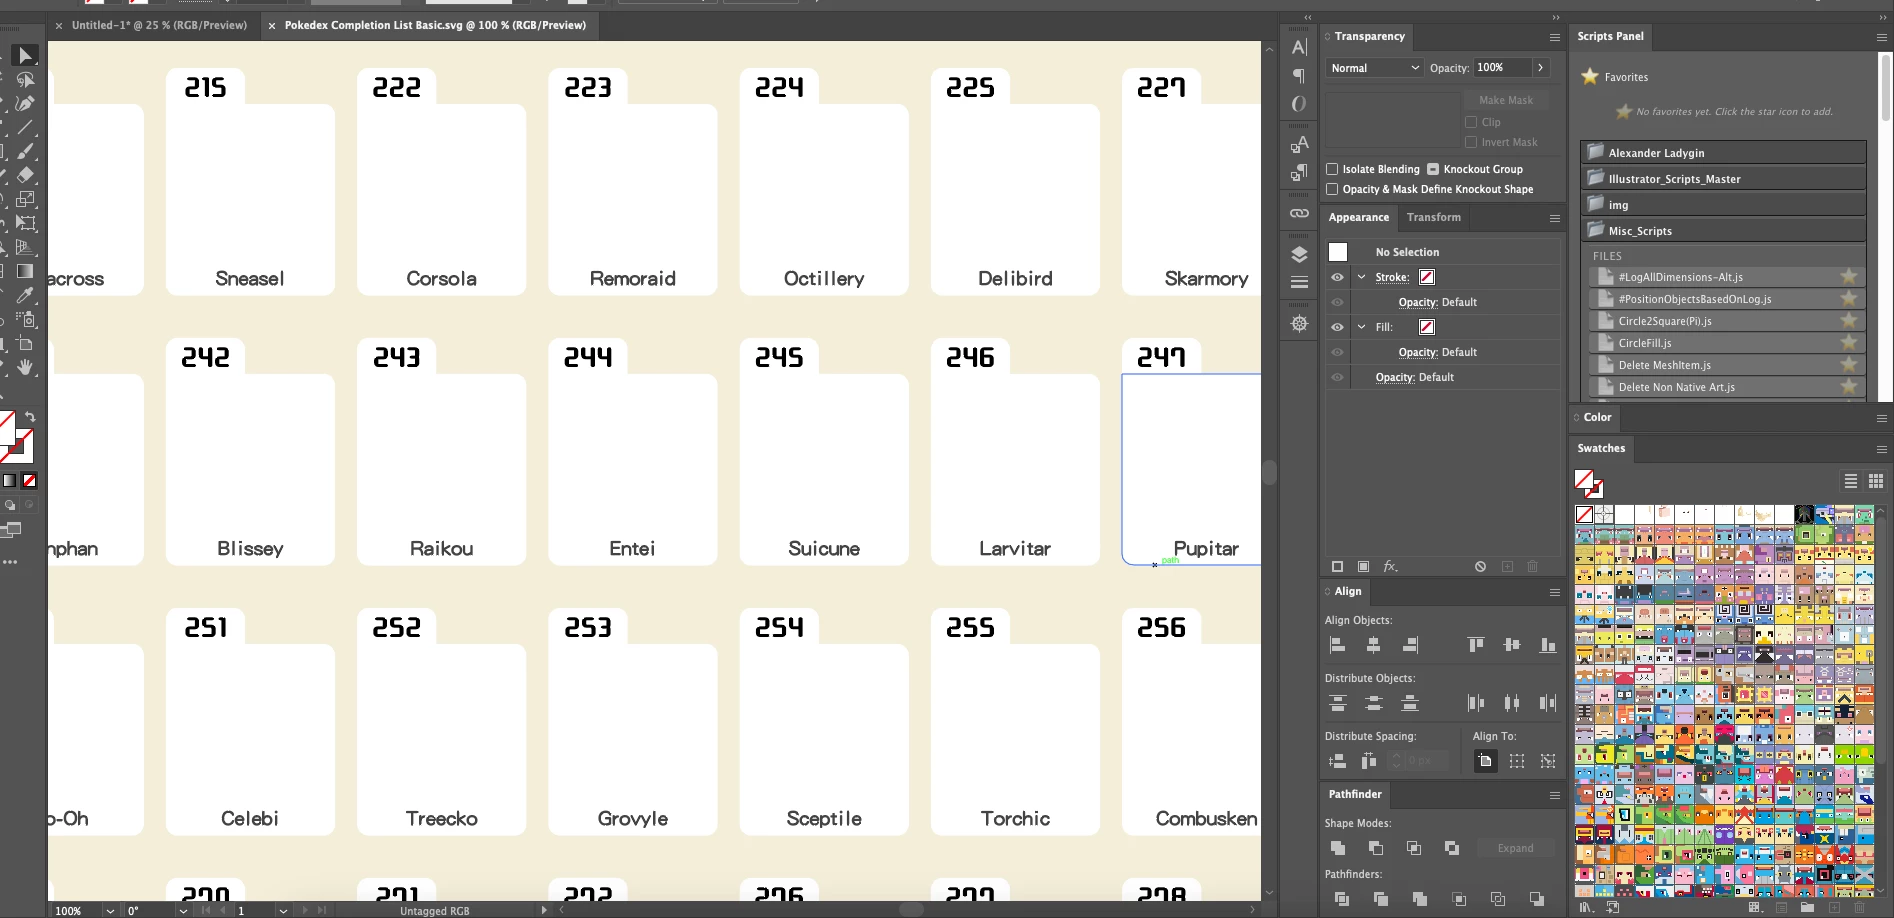Click Stroke label in Appearance panel
Viewport: 1894px width, 918px height.
click(1392, 277)
